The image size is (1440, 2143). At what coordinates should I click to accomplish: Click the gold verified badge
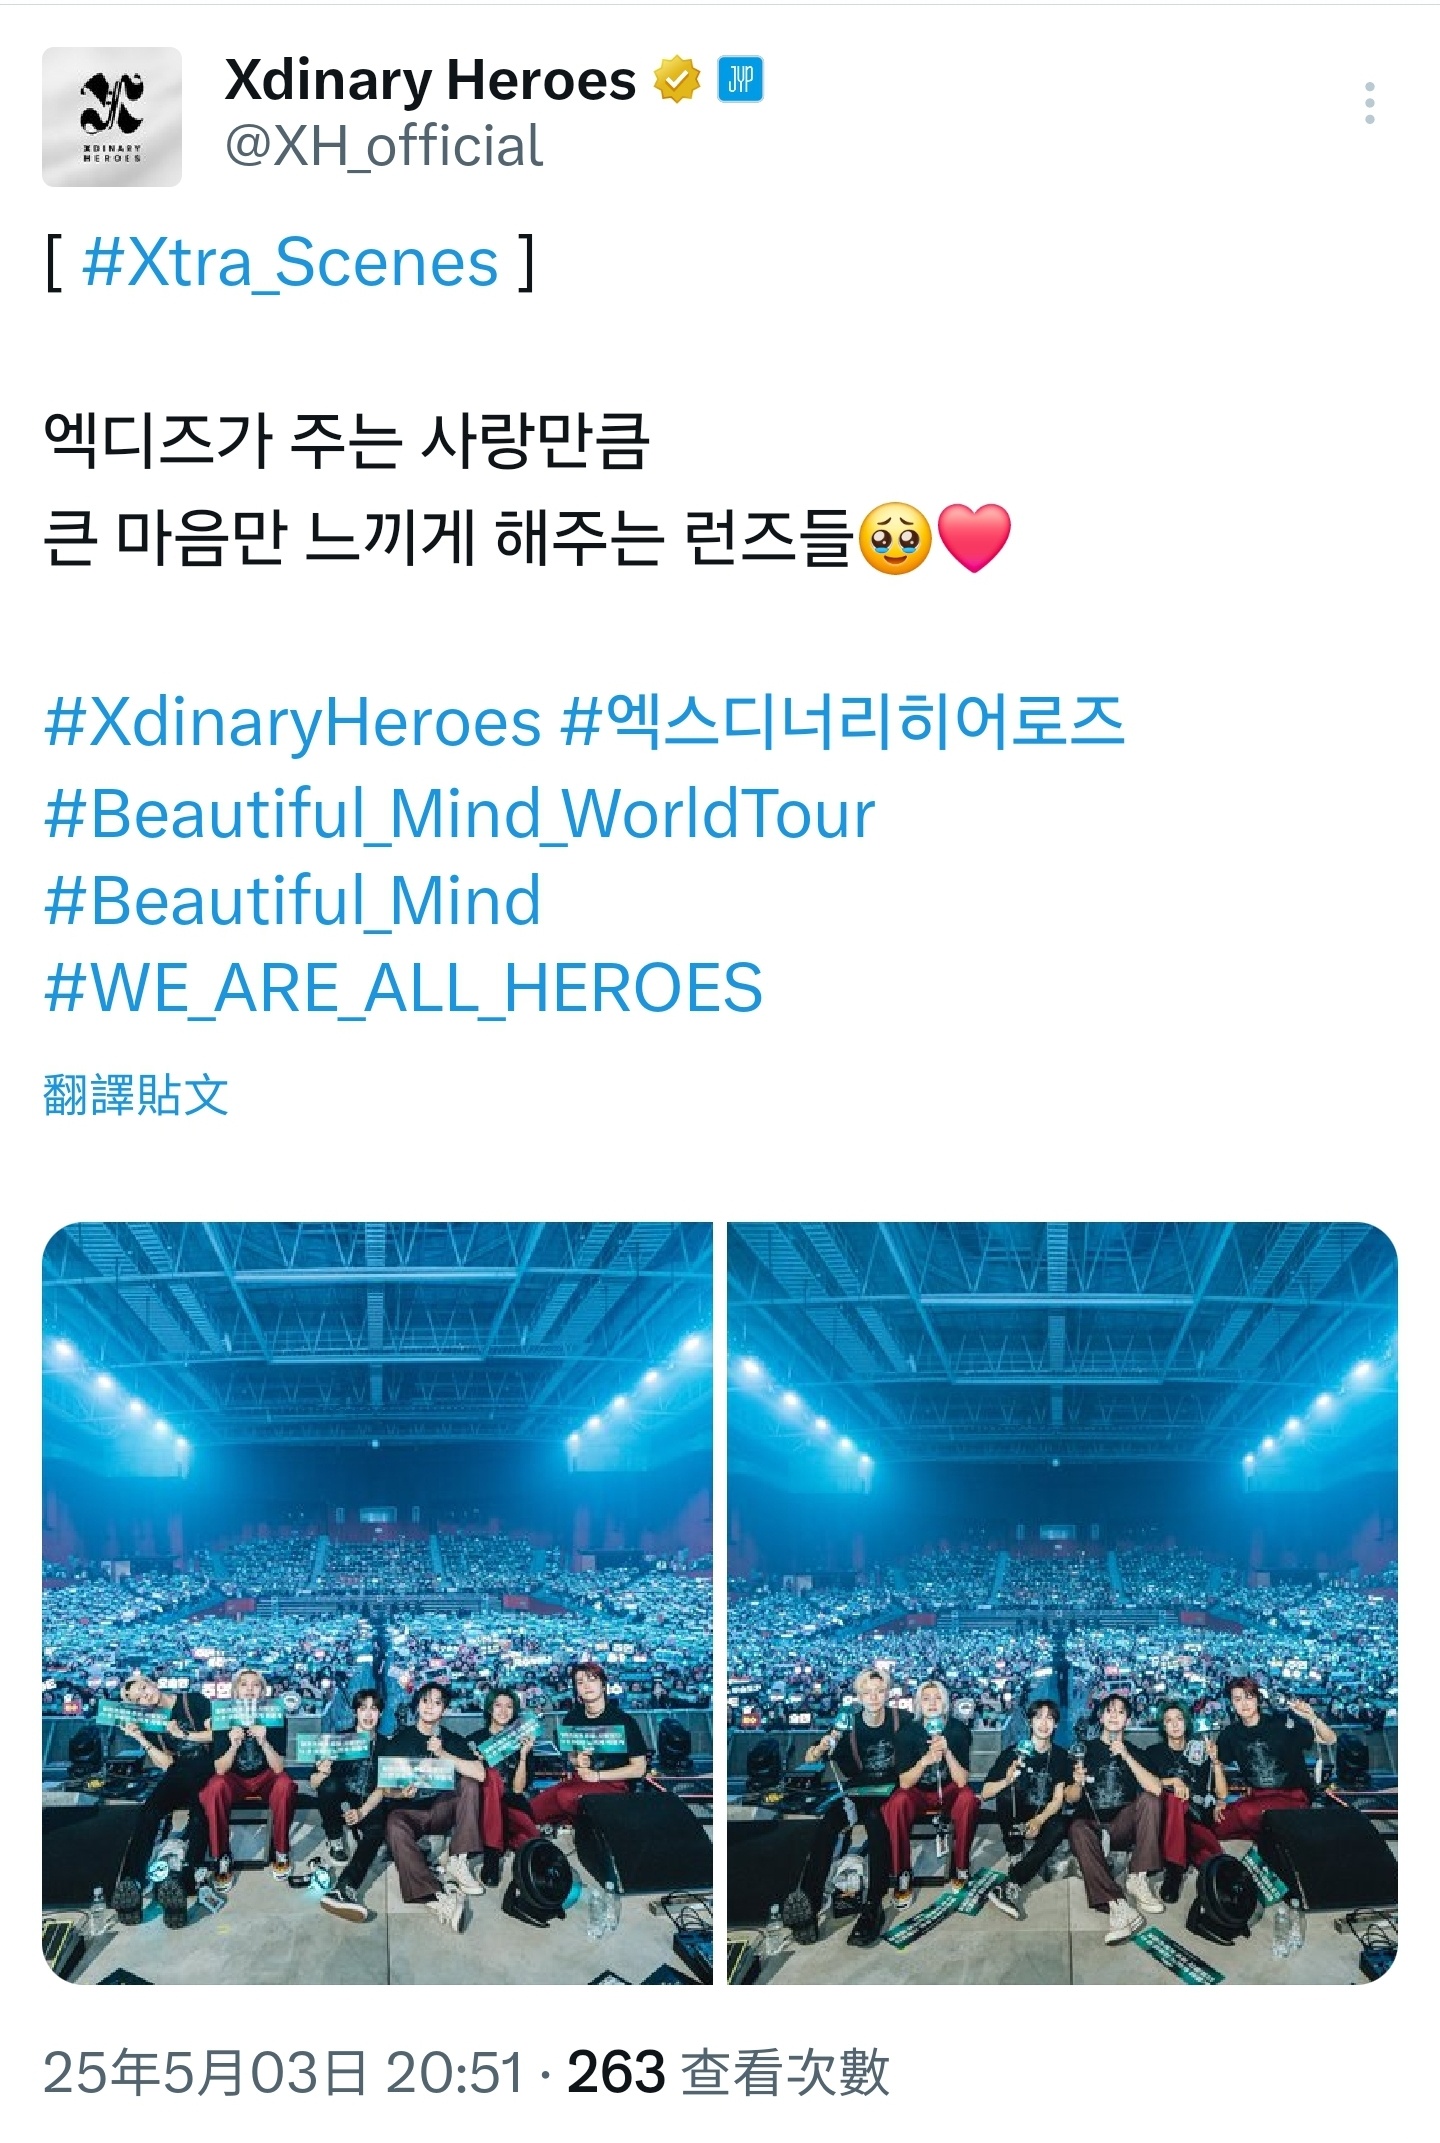(x=678, y=80)
